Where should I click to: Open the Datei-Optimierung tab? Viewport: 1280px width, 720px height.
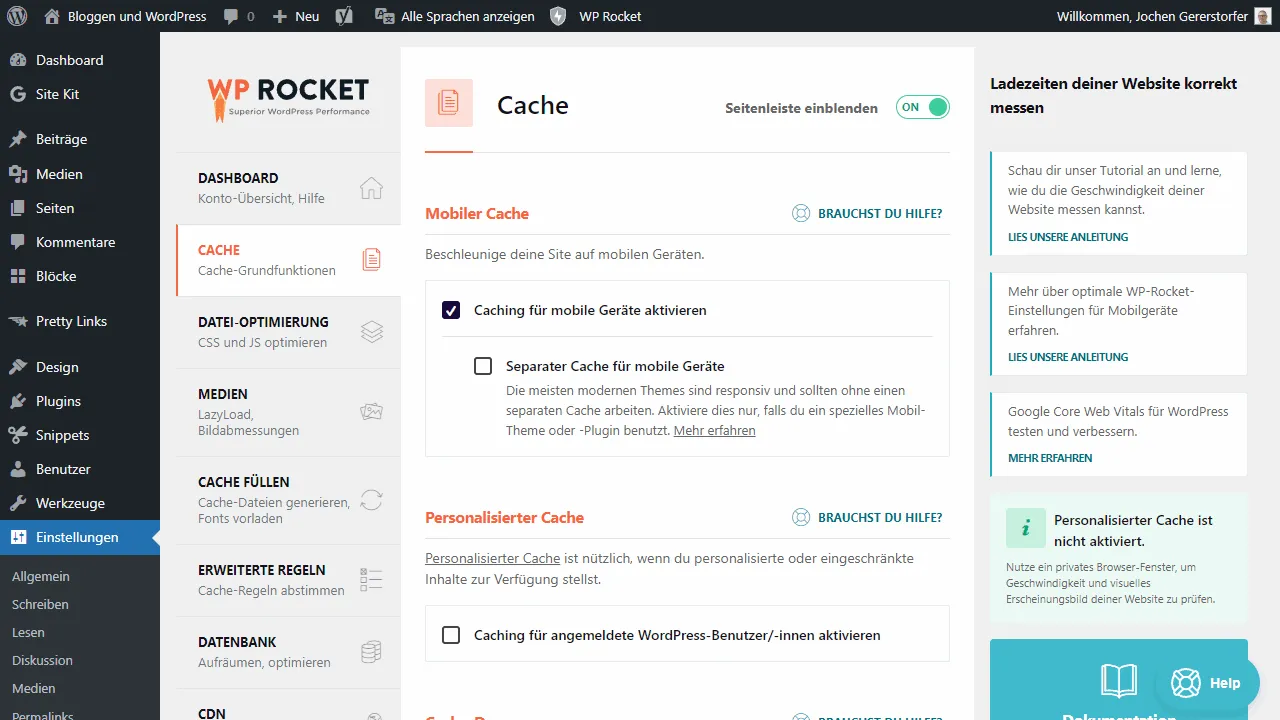(288, 332)
